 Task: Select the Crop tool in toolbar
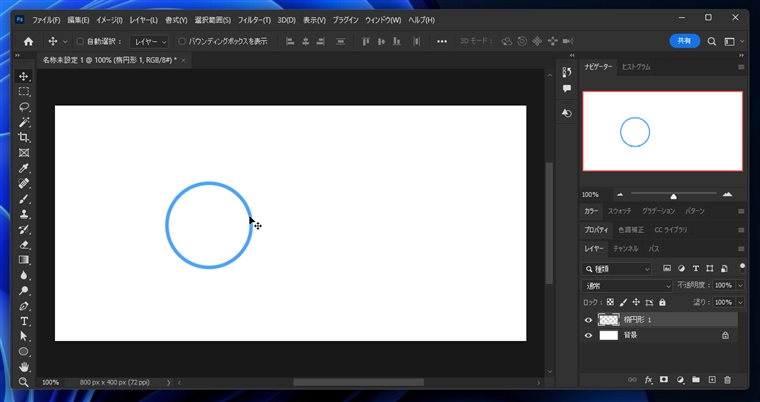(24, 137)
